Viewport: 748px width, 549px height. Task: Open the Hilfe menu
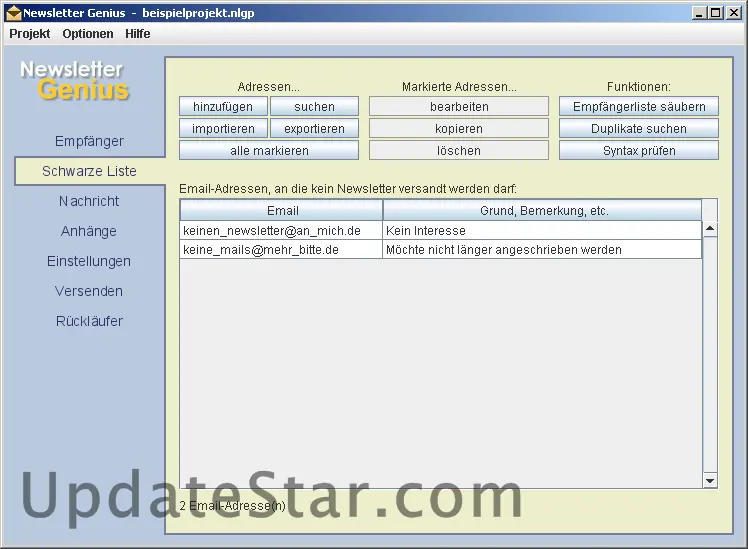(x=138, y=34)
